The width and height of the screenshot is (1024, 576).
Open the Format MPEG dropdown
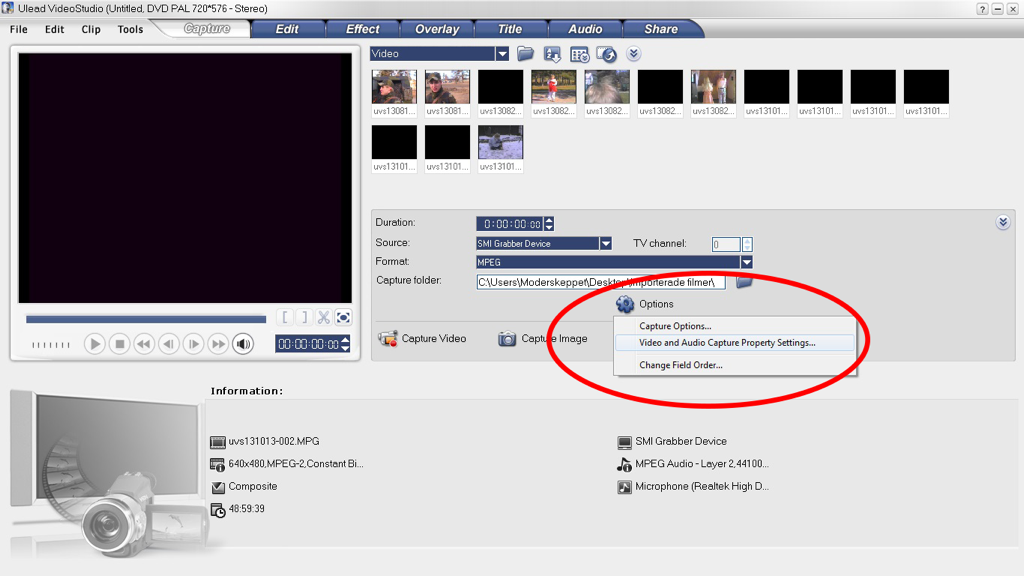pos(746,262)
